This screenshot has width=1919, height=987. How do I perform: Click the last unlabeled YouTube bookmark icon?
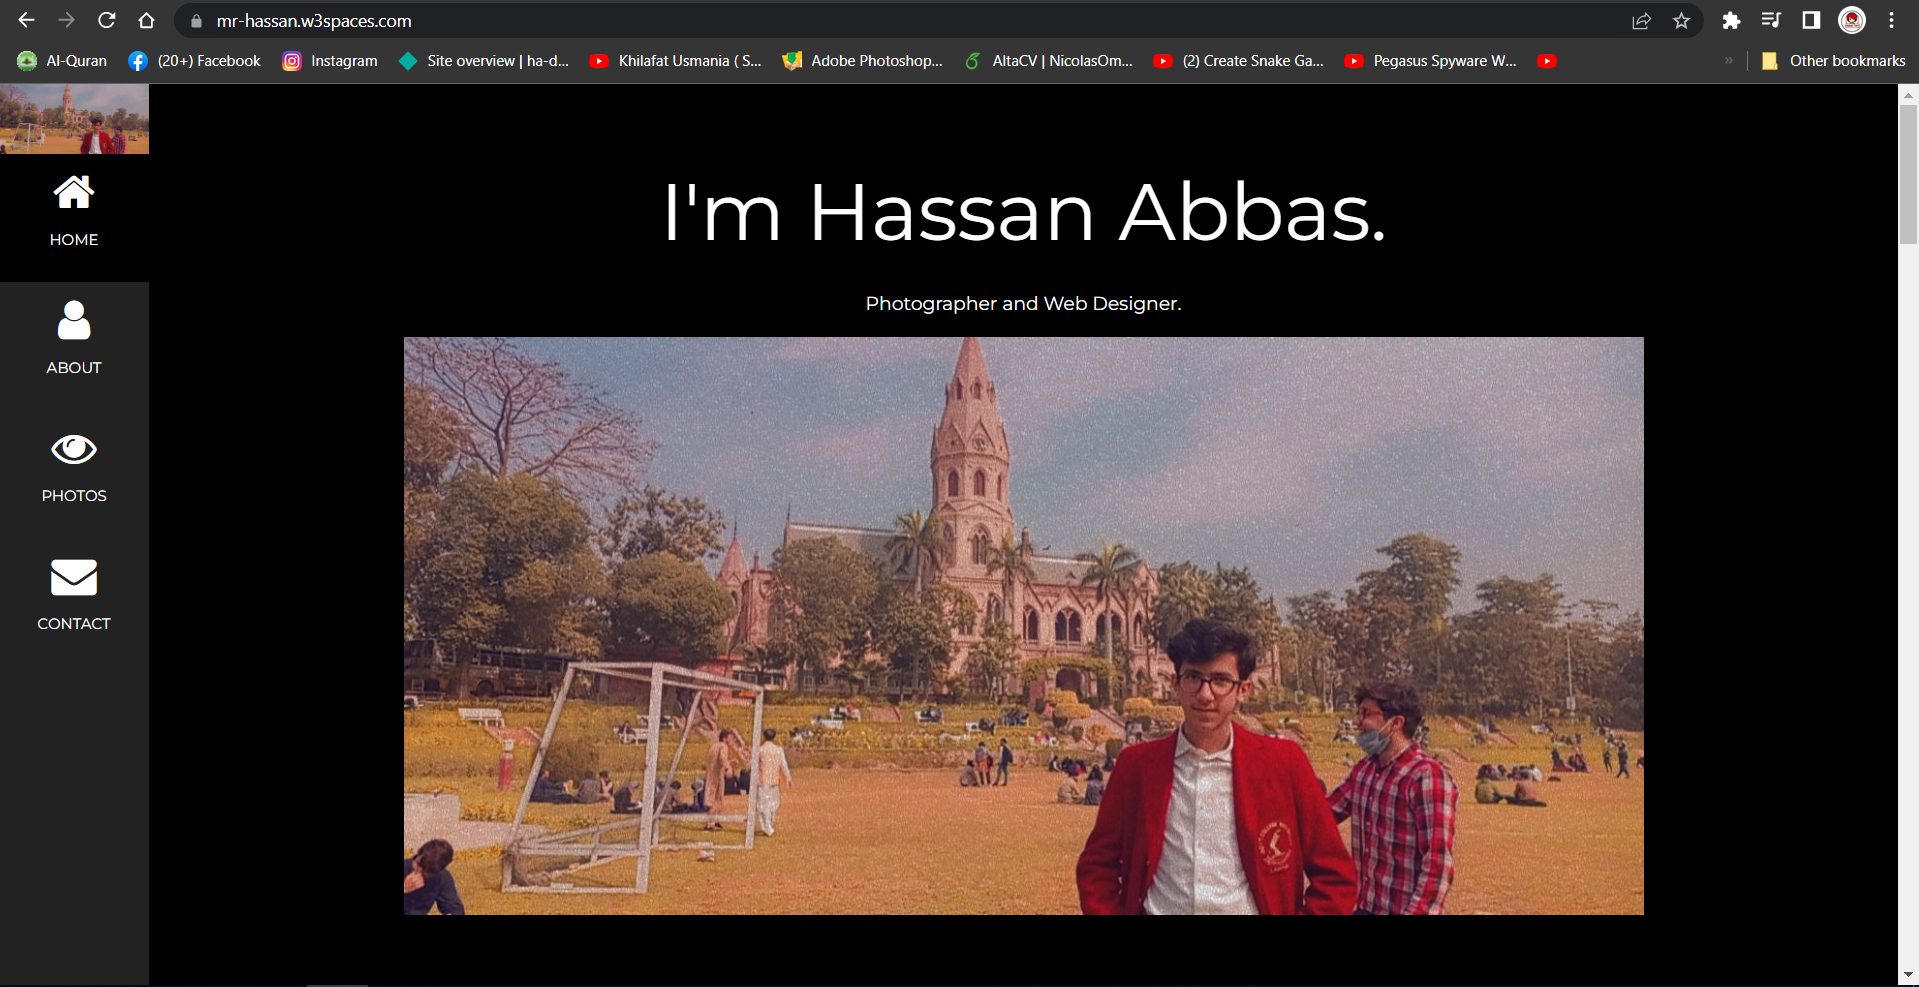click(x=1547, y=61)
